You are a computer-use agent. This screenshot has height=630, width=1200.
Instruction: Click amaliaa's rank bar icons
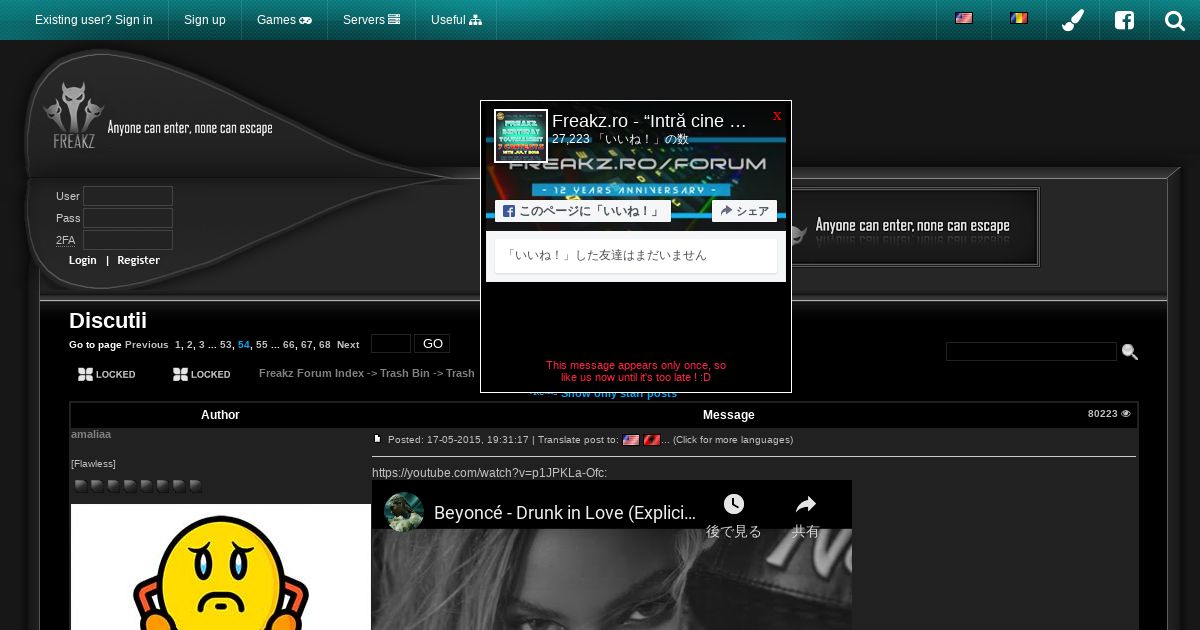point(139,486)
